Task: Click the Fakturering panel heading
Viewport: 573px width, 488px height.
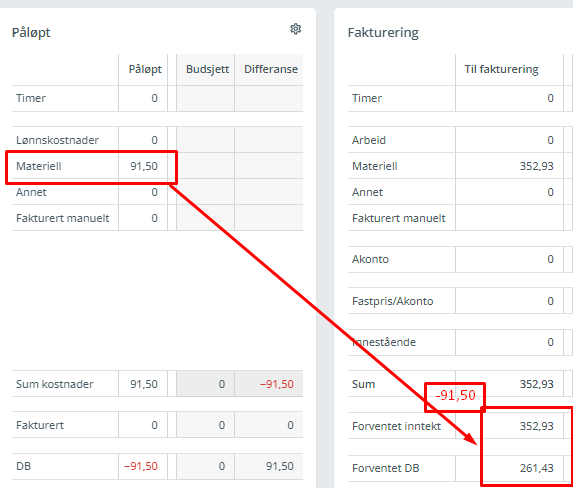Action: [x=383, y=33]
